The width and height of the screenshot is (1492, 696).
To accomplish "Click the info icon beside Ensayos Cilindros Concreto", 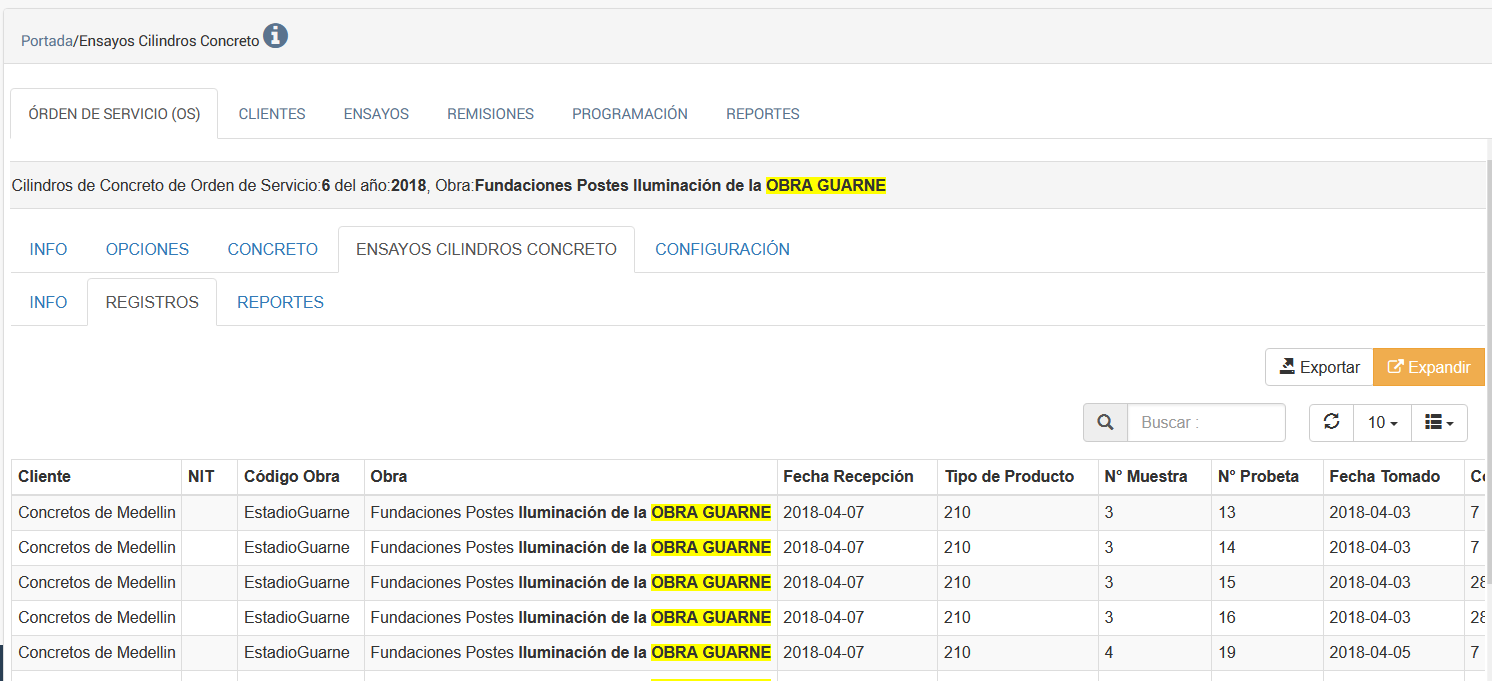I will (x=275, y=37).
